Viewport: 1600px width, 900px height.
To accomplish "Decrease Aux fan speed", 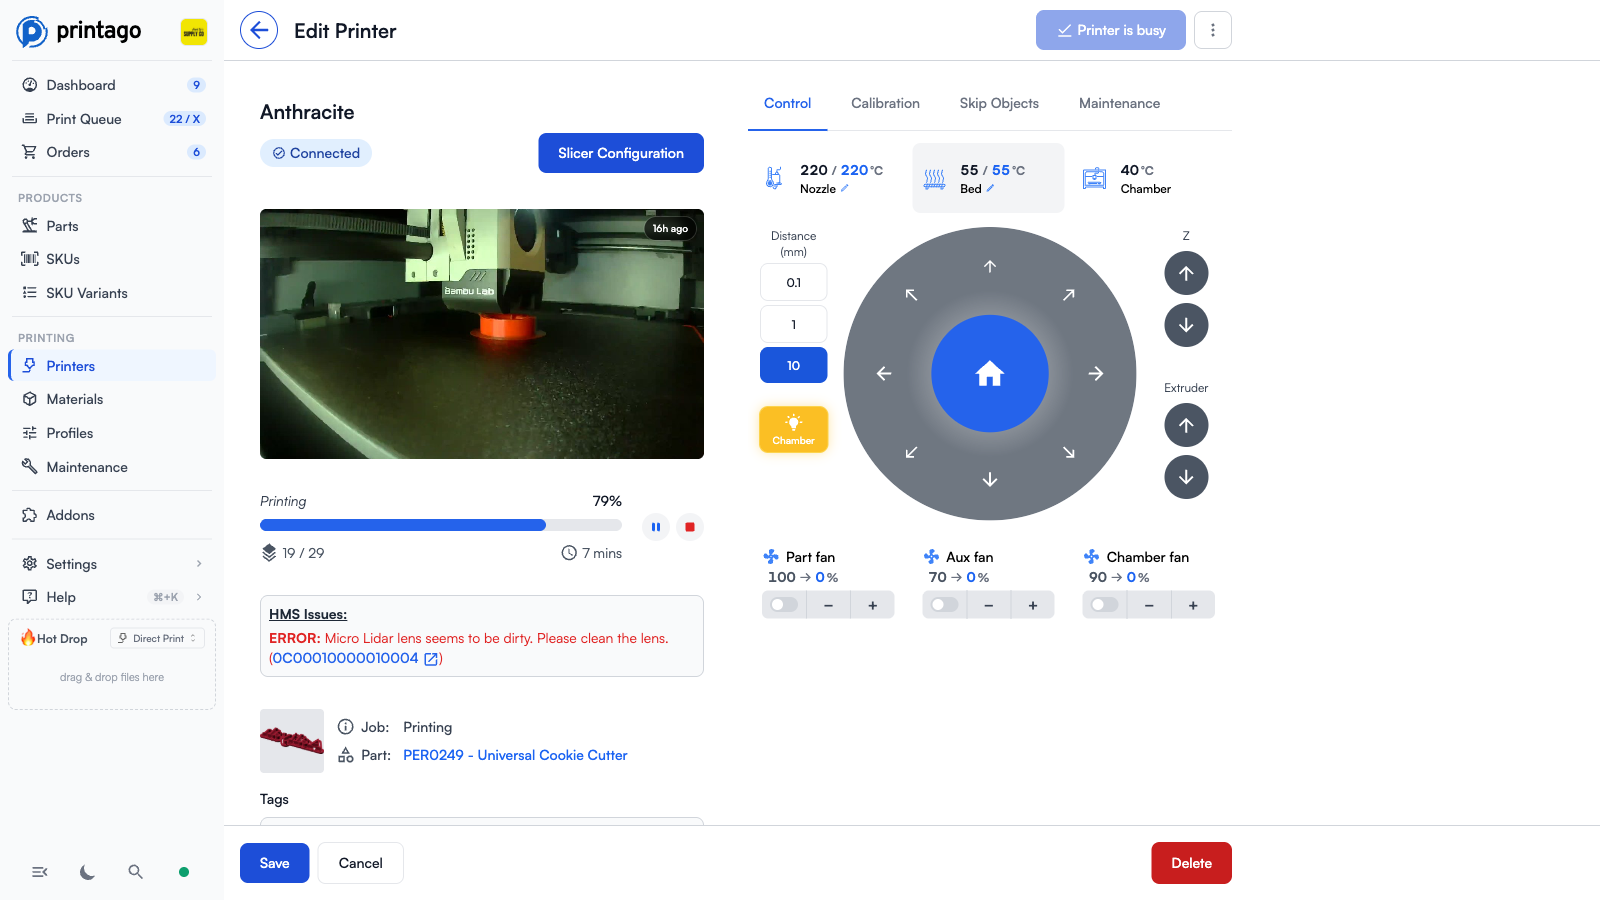I will click(x=988, y=605).
